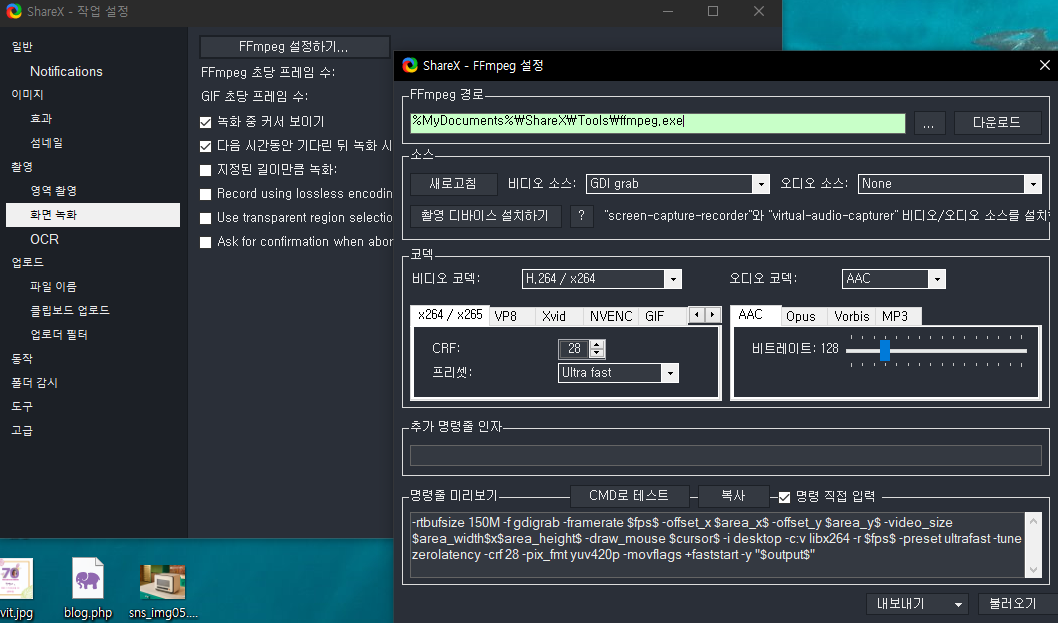
Task: Click the question mark help button
Action: coord(581,216)
